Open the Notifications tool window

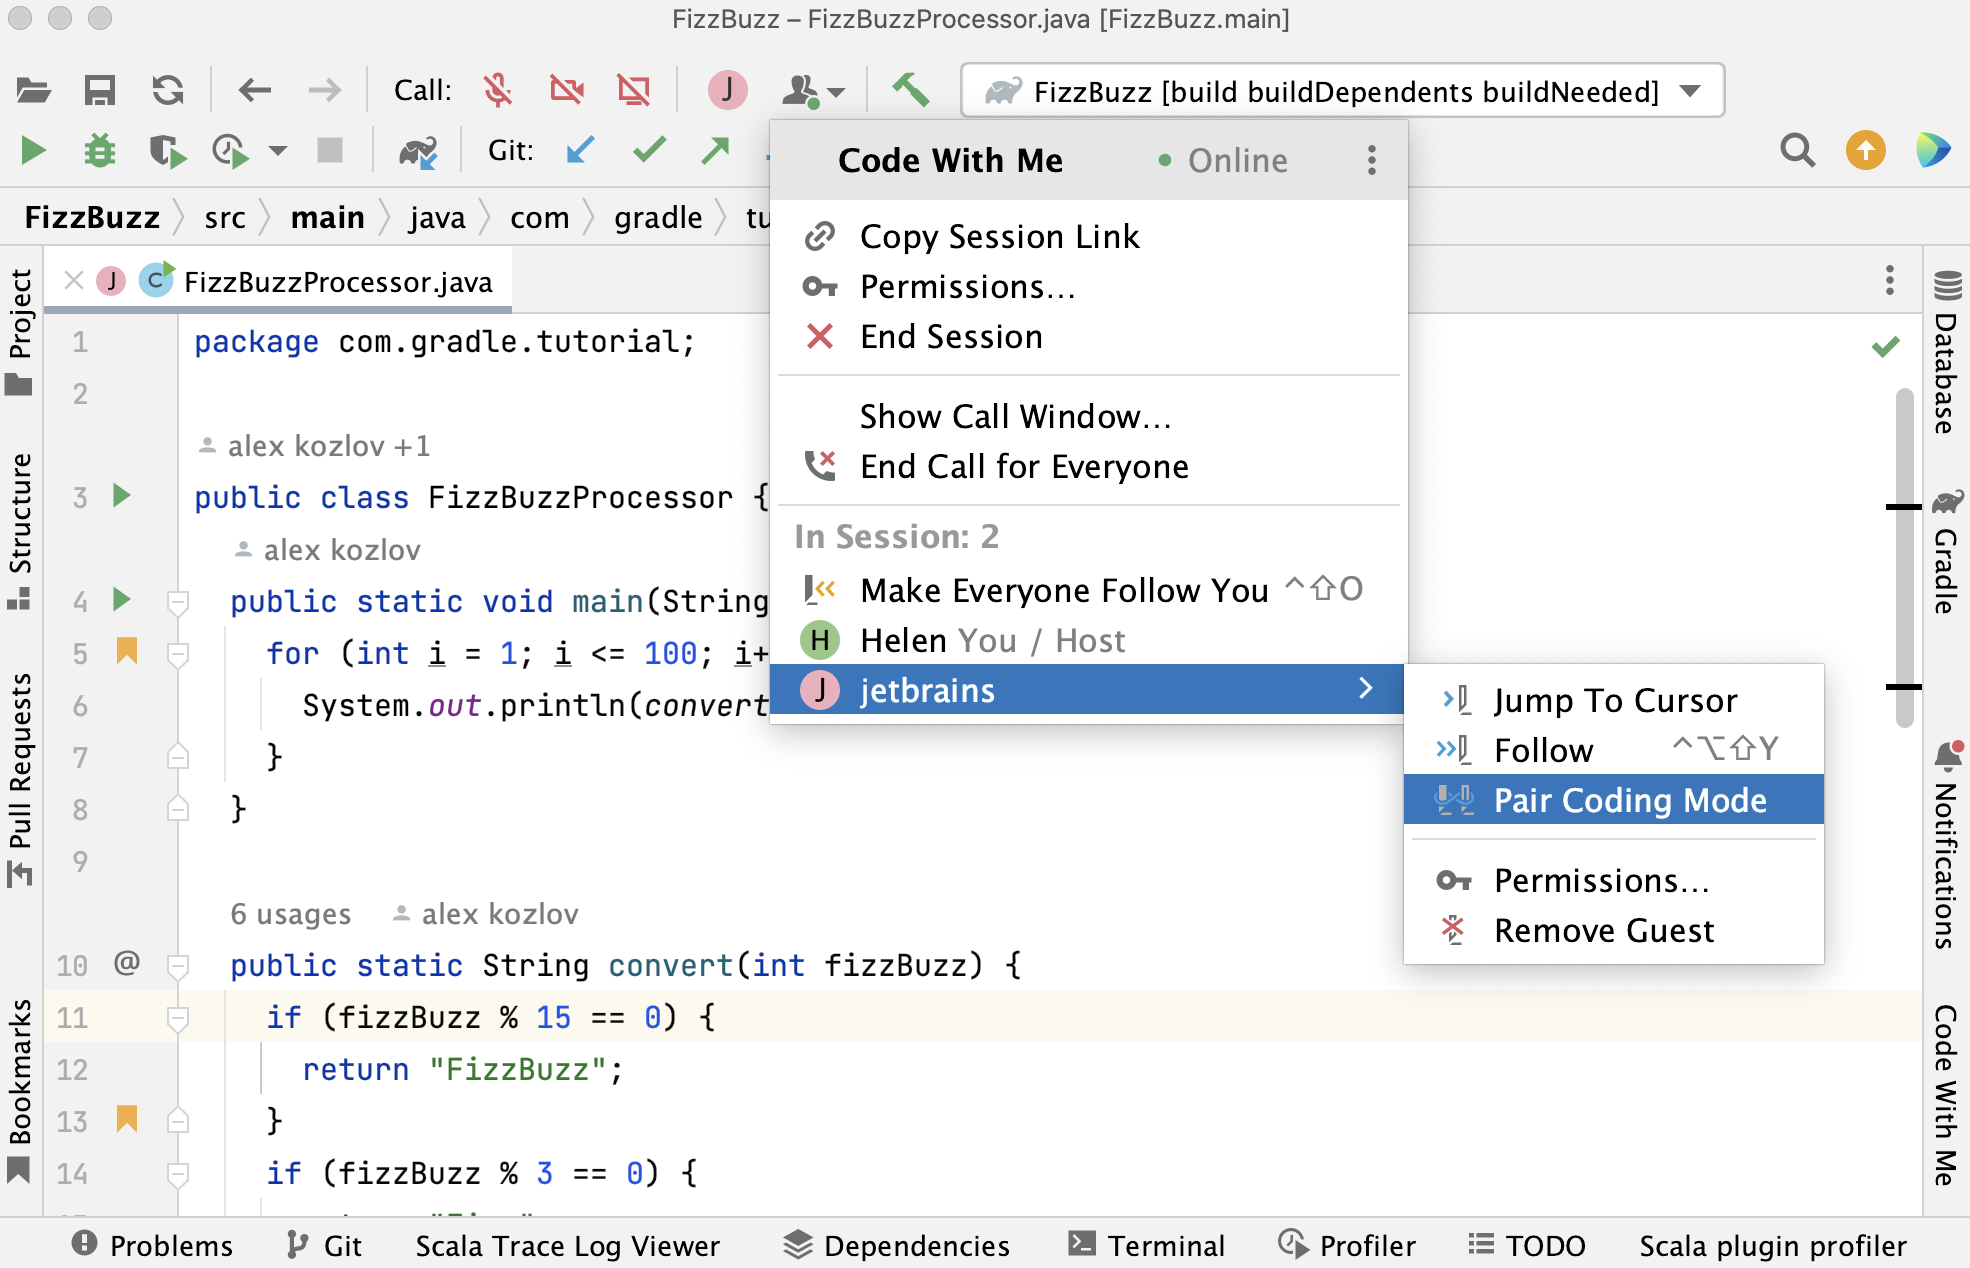point(1946,845)
